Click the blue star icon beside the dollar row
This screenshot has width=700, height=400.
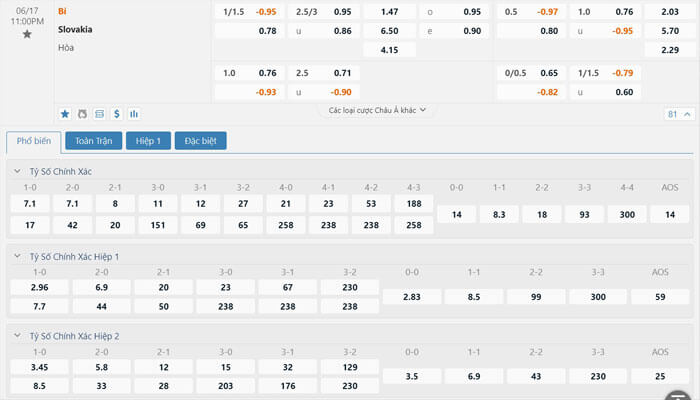point(65,114)
